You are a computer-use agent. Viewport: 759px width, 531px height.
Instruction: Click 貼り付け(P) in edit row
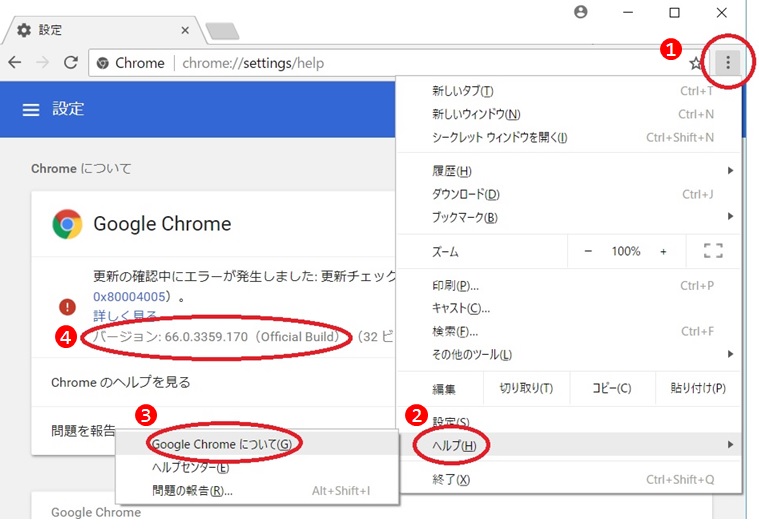698,388
